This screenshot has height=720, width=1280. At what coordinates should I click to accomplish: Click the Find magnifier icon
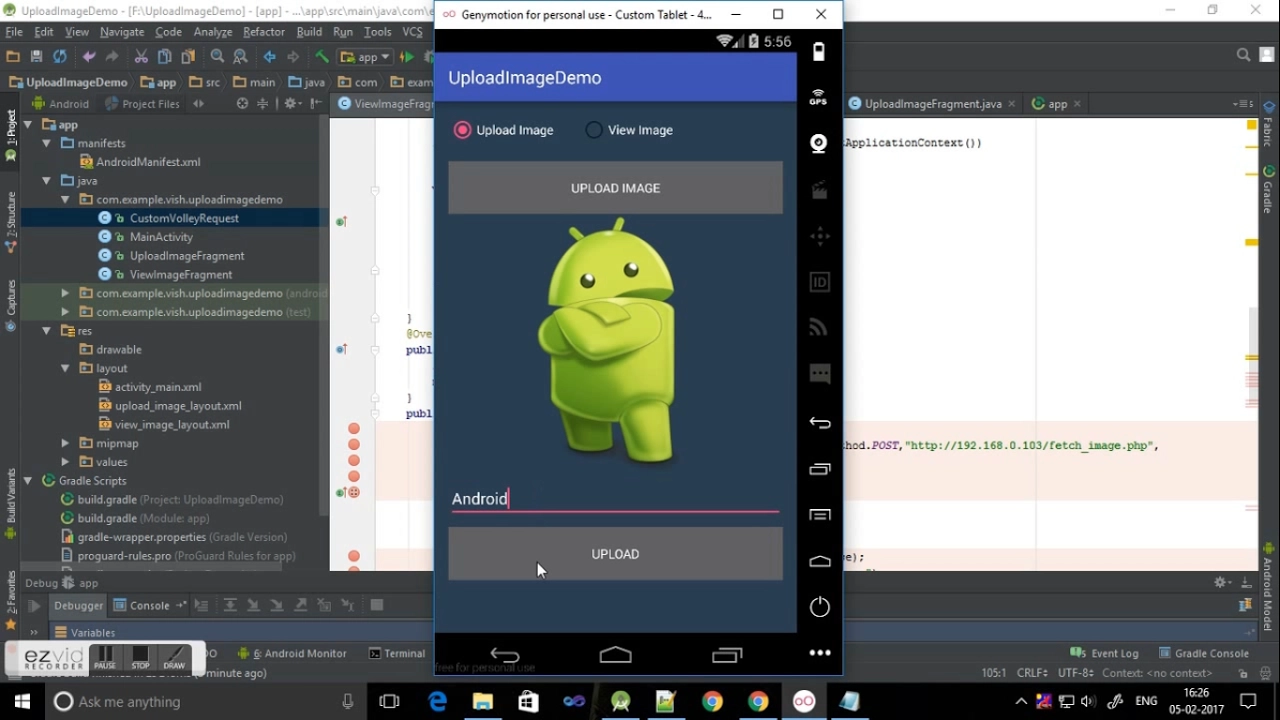[x=217, y=57]
